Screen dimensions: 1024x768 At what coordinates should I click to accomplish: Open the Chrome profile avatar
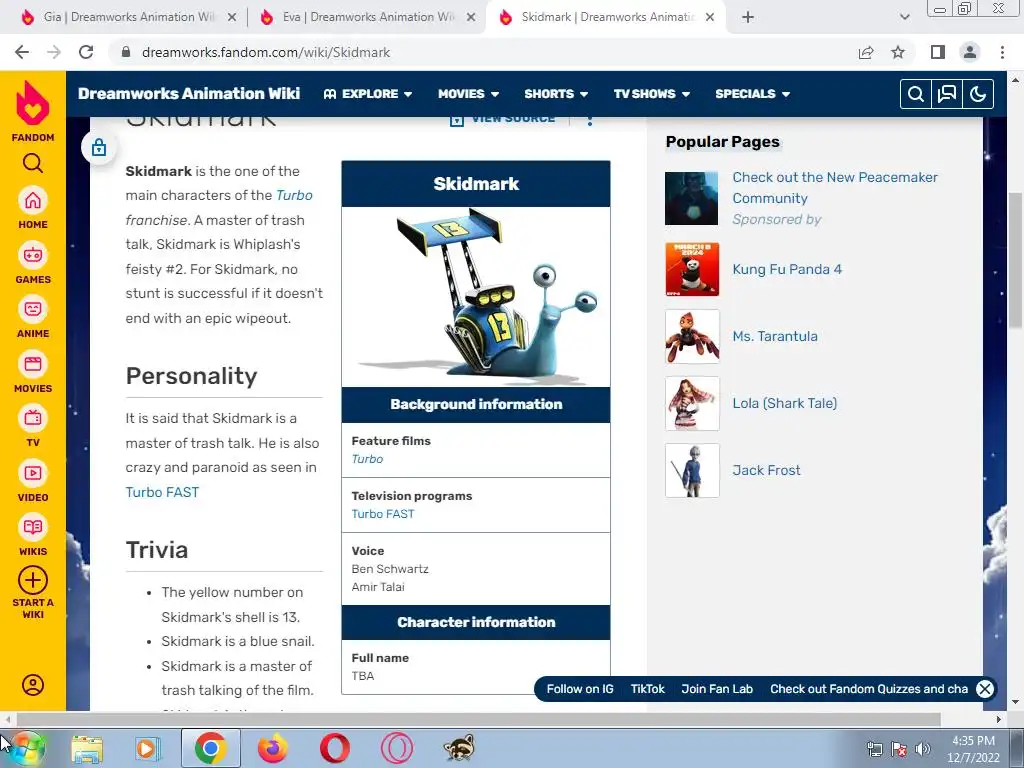970,52
